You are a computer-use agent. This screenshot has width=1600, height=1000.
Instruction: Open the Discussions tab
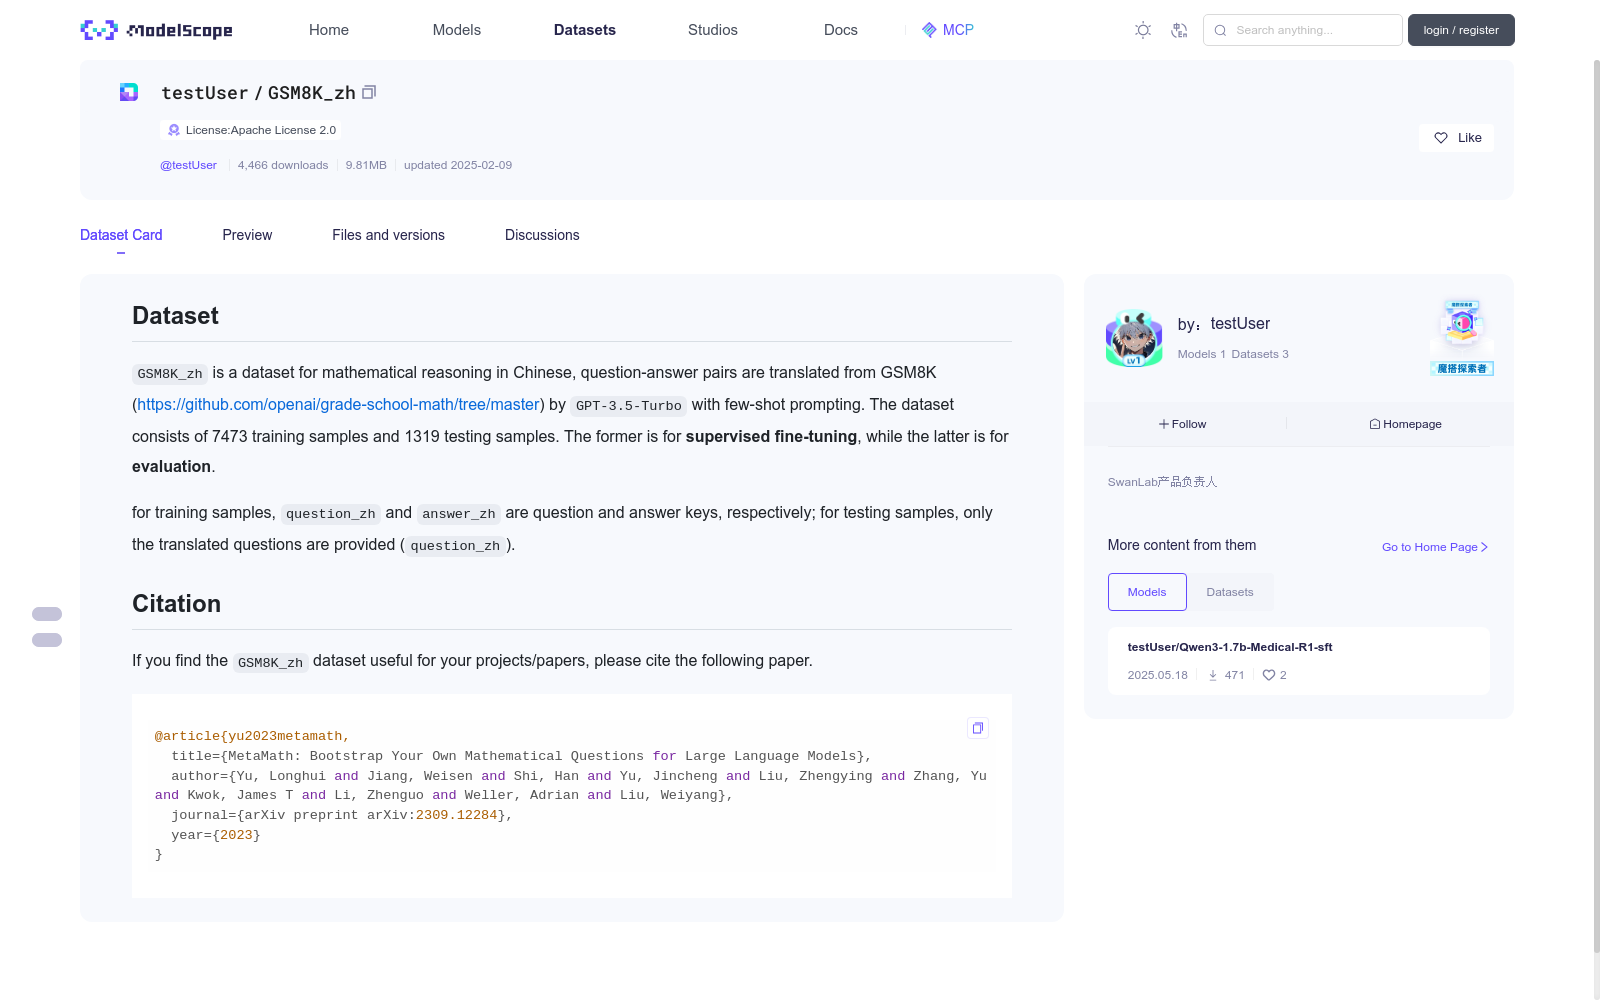pyautogui.click(x=542, y=235)
